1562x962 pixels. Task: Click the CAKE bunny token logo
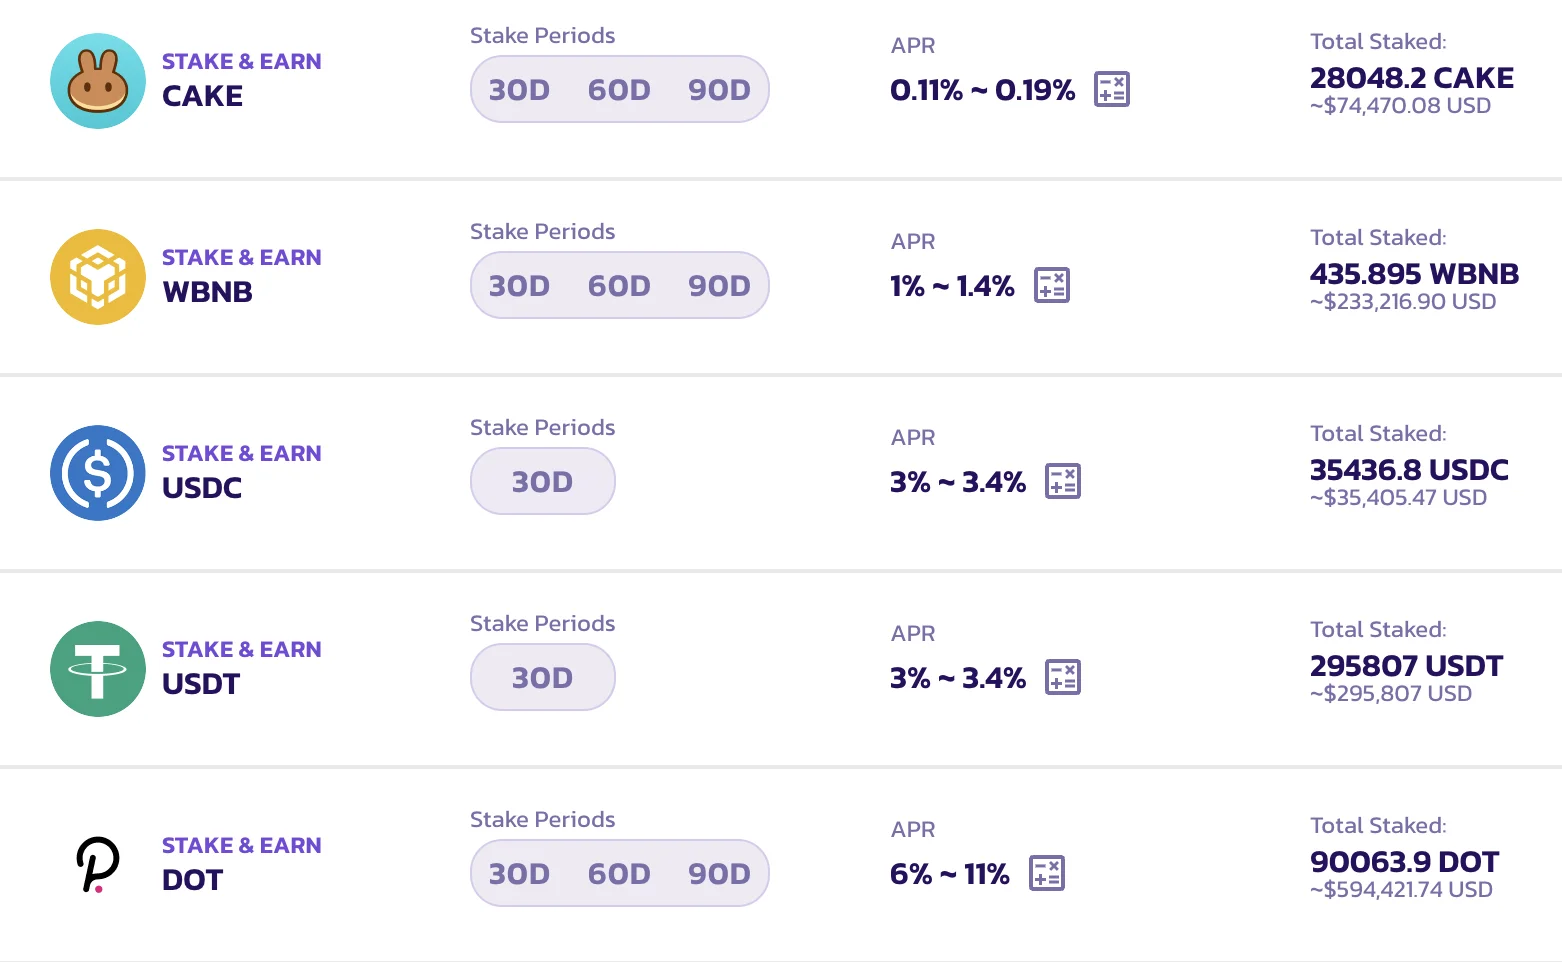click(98, 81)
